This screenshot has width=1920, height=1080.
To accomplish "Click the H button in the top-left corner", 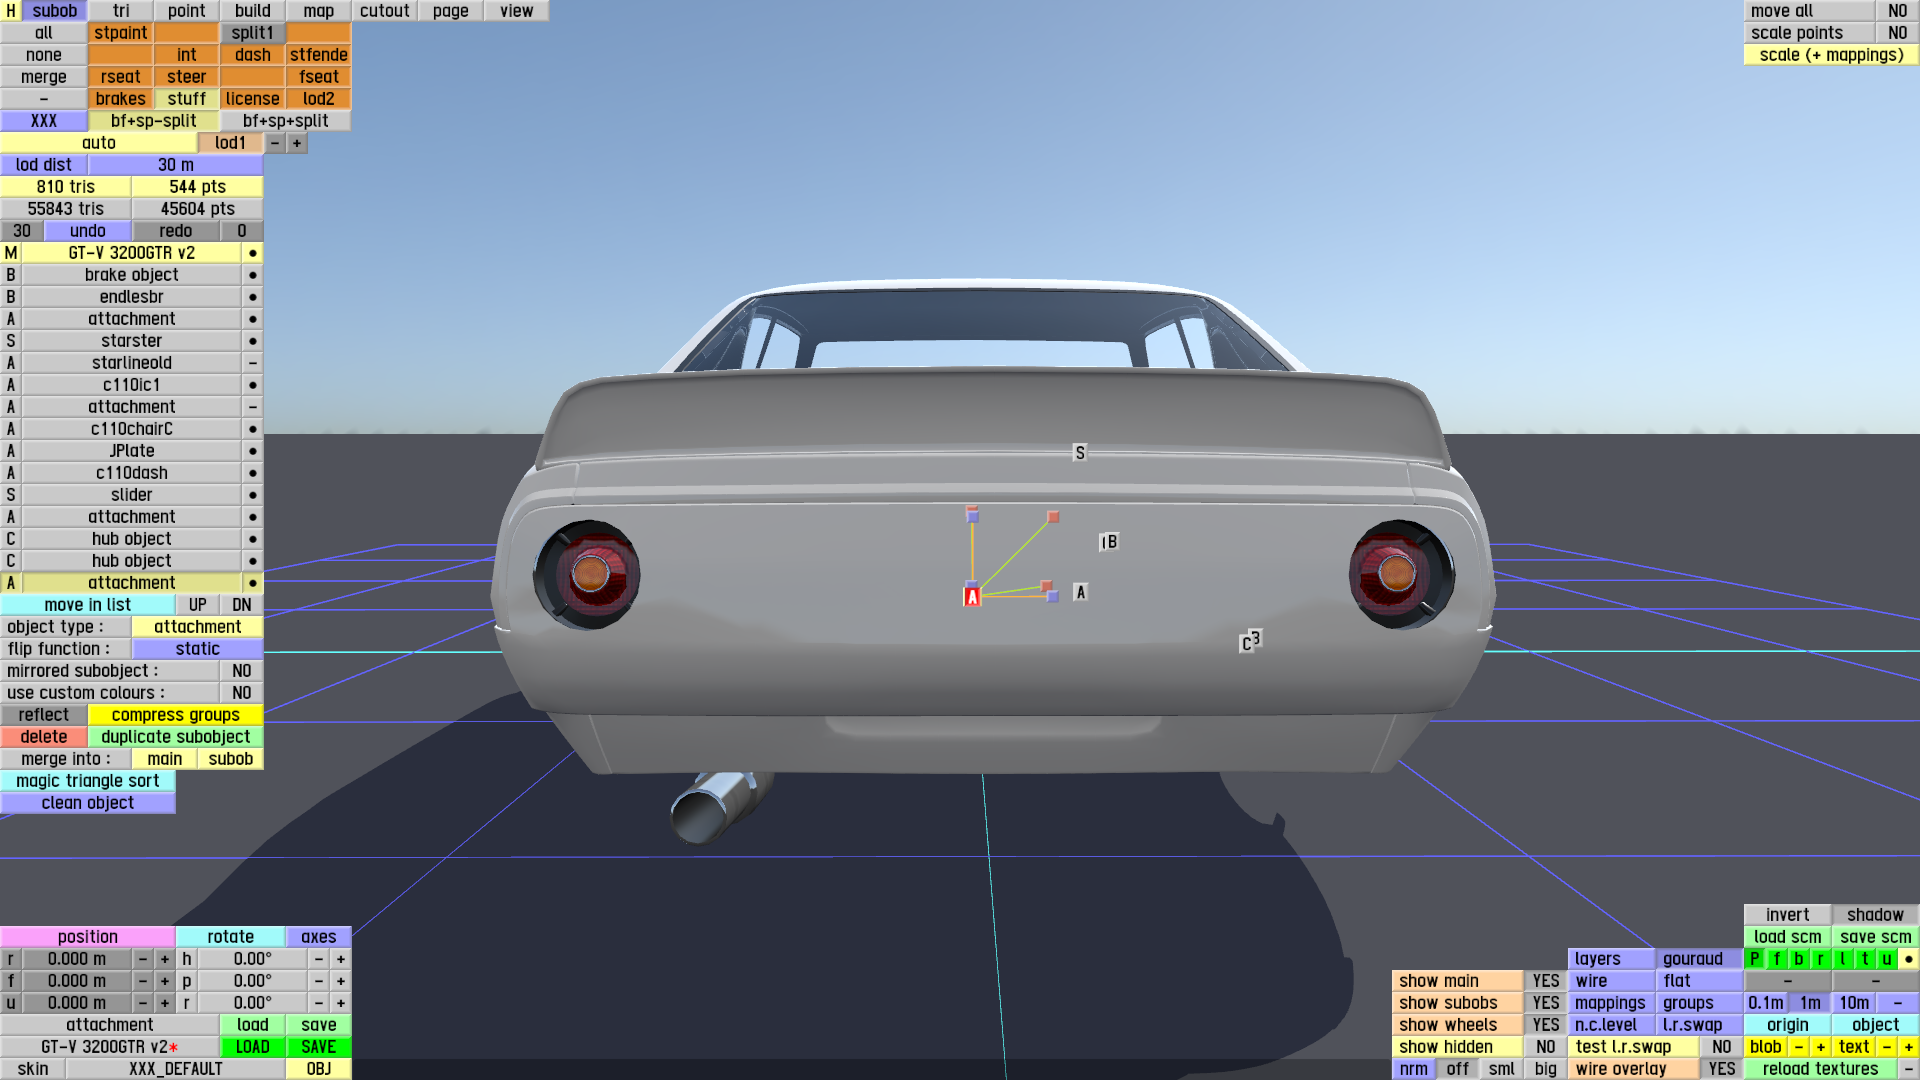I will (11, 11).
